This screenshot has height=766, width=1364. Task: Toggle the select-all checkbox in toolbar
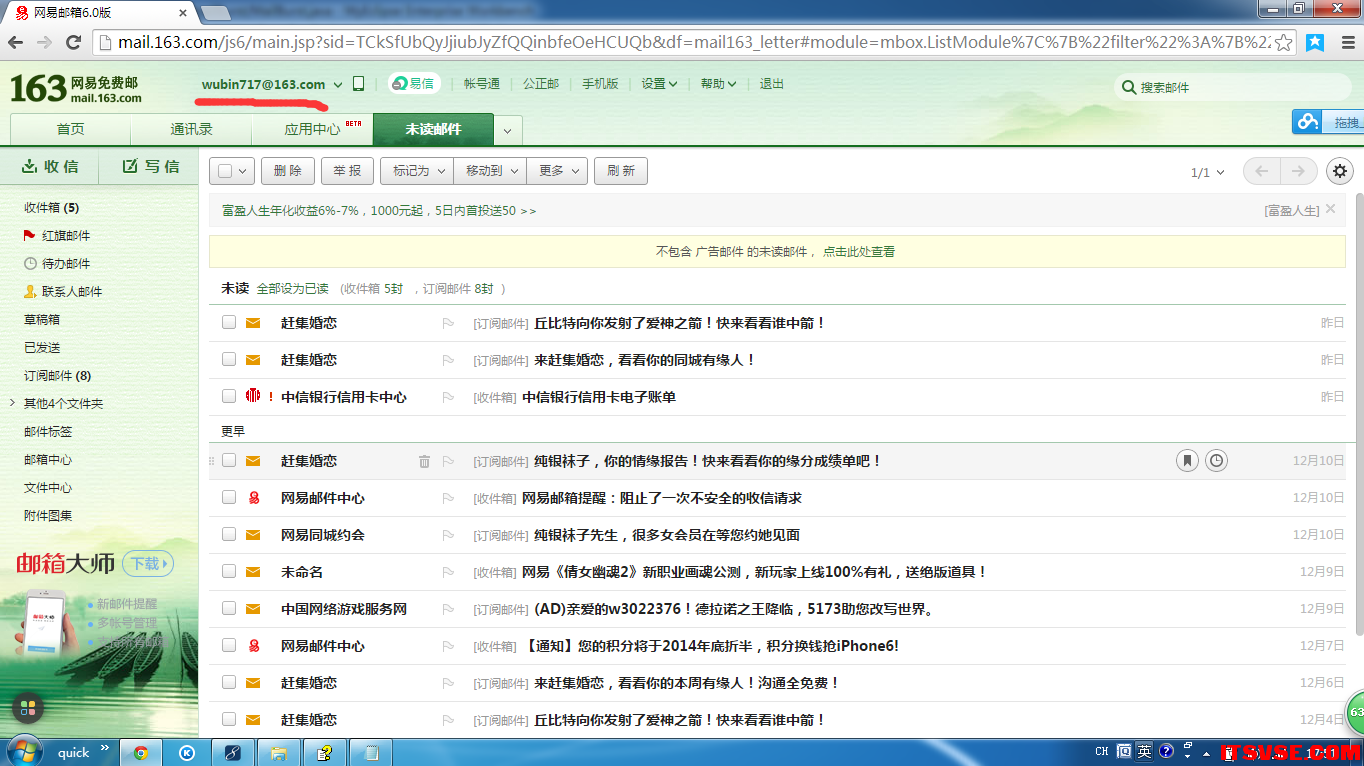(x=225, y=171)
